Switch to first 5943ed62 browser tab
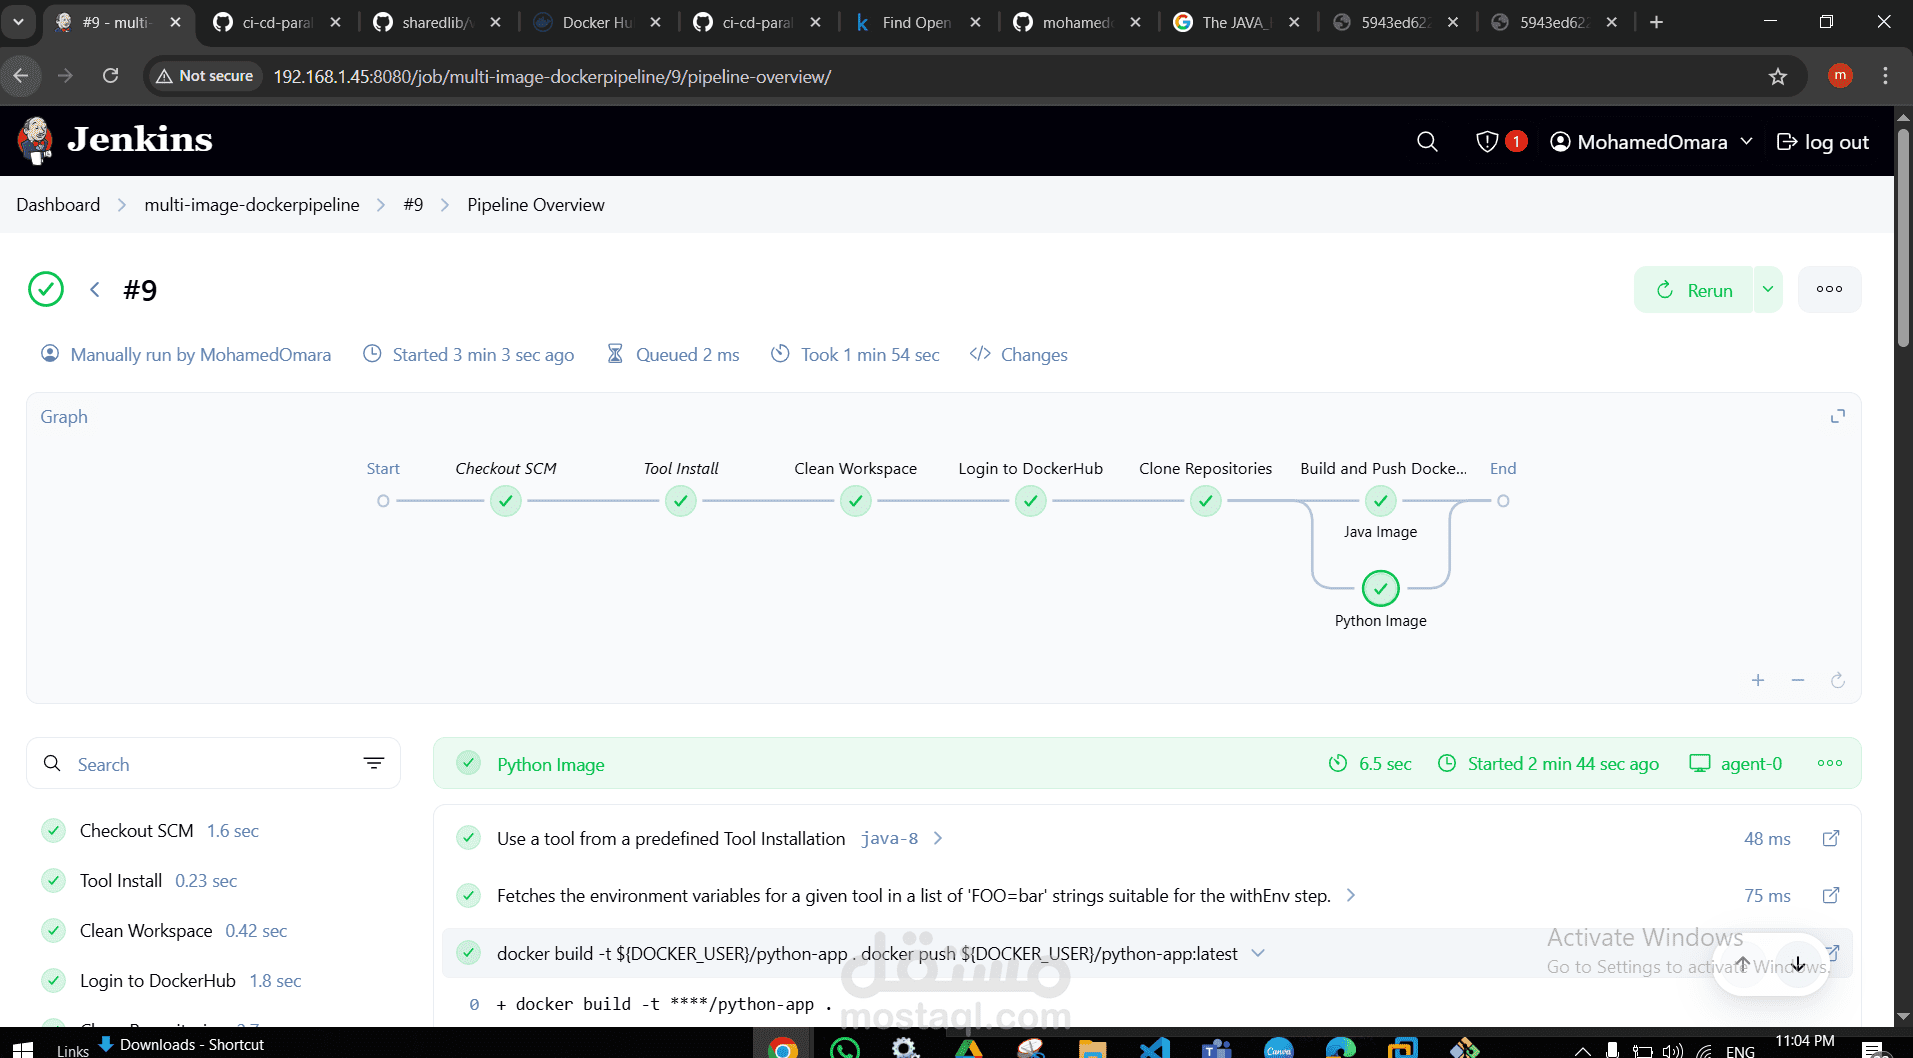The height and width of the screenshot is (1058, 1913). tap(1396, 22)
